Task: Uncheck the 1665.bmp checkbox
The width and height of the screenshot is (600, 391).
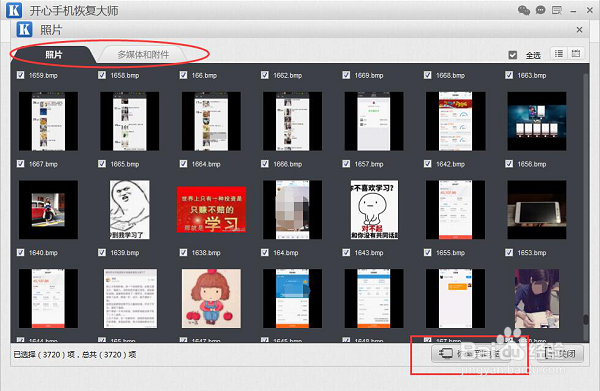Action: [102, 164]
